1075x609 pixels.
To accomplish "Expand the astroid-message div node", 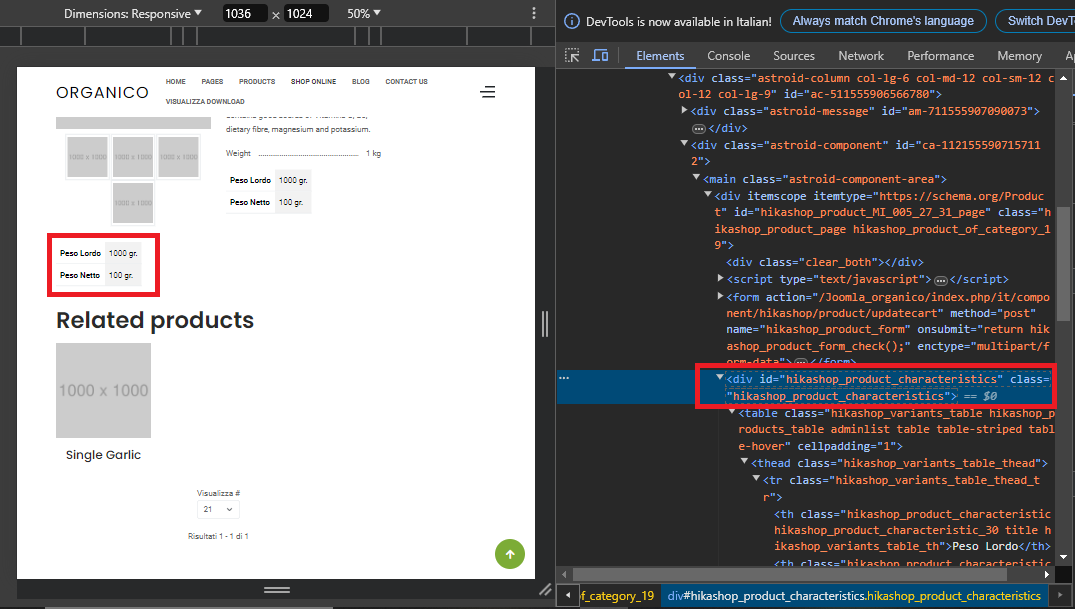I will click(684, 110).
